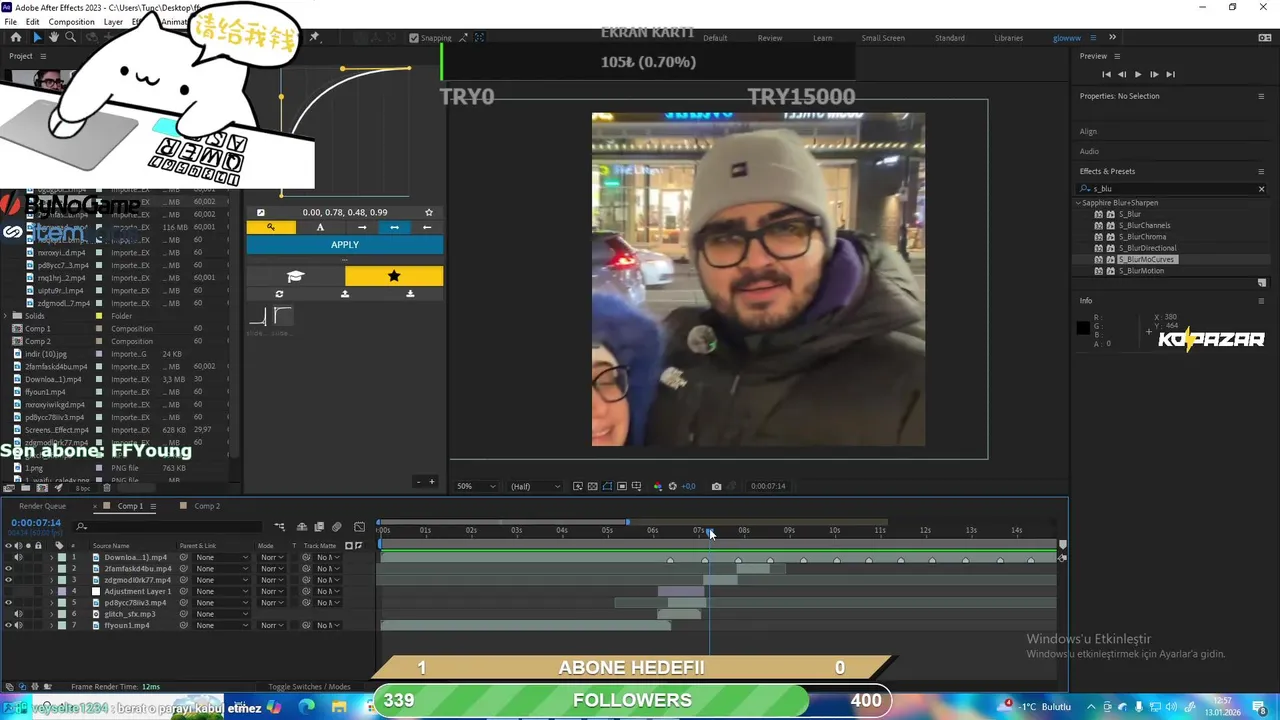The height and width of the screenshot is (720, 1280).
Task: Hide video of the pd8ycc78iiv3.mp4 layer
Action: 9,603
